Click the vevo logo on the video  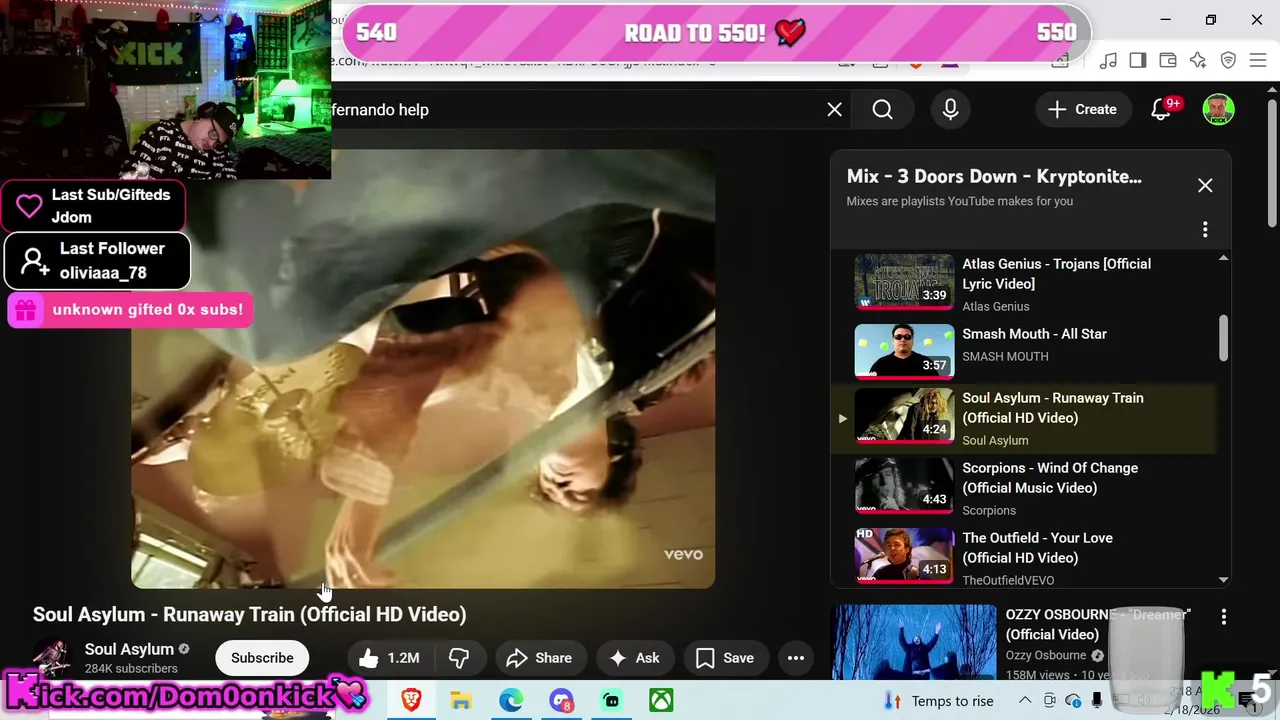click(683, 554)
